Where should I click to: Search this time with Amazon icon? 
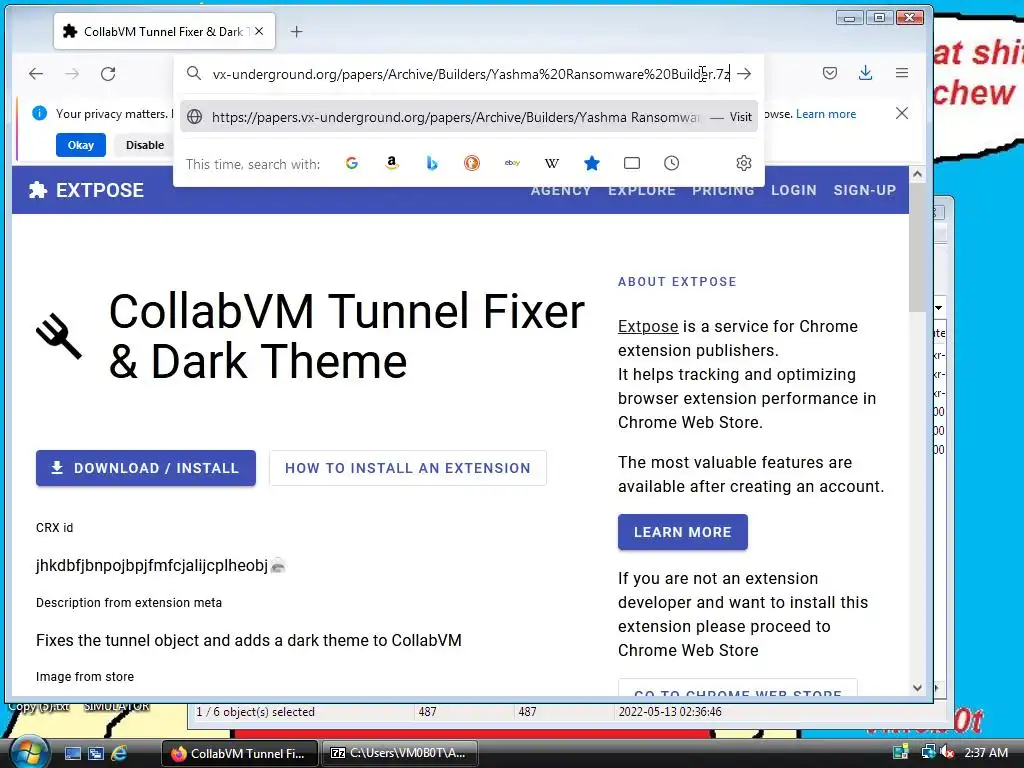tap(392, 163)
